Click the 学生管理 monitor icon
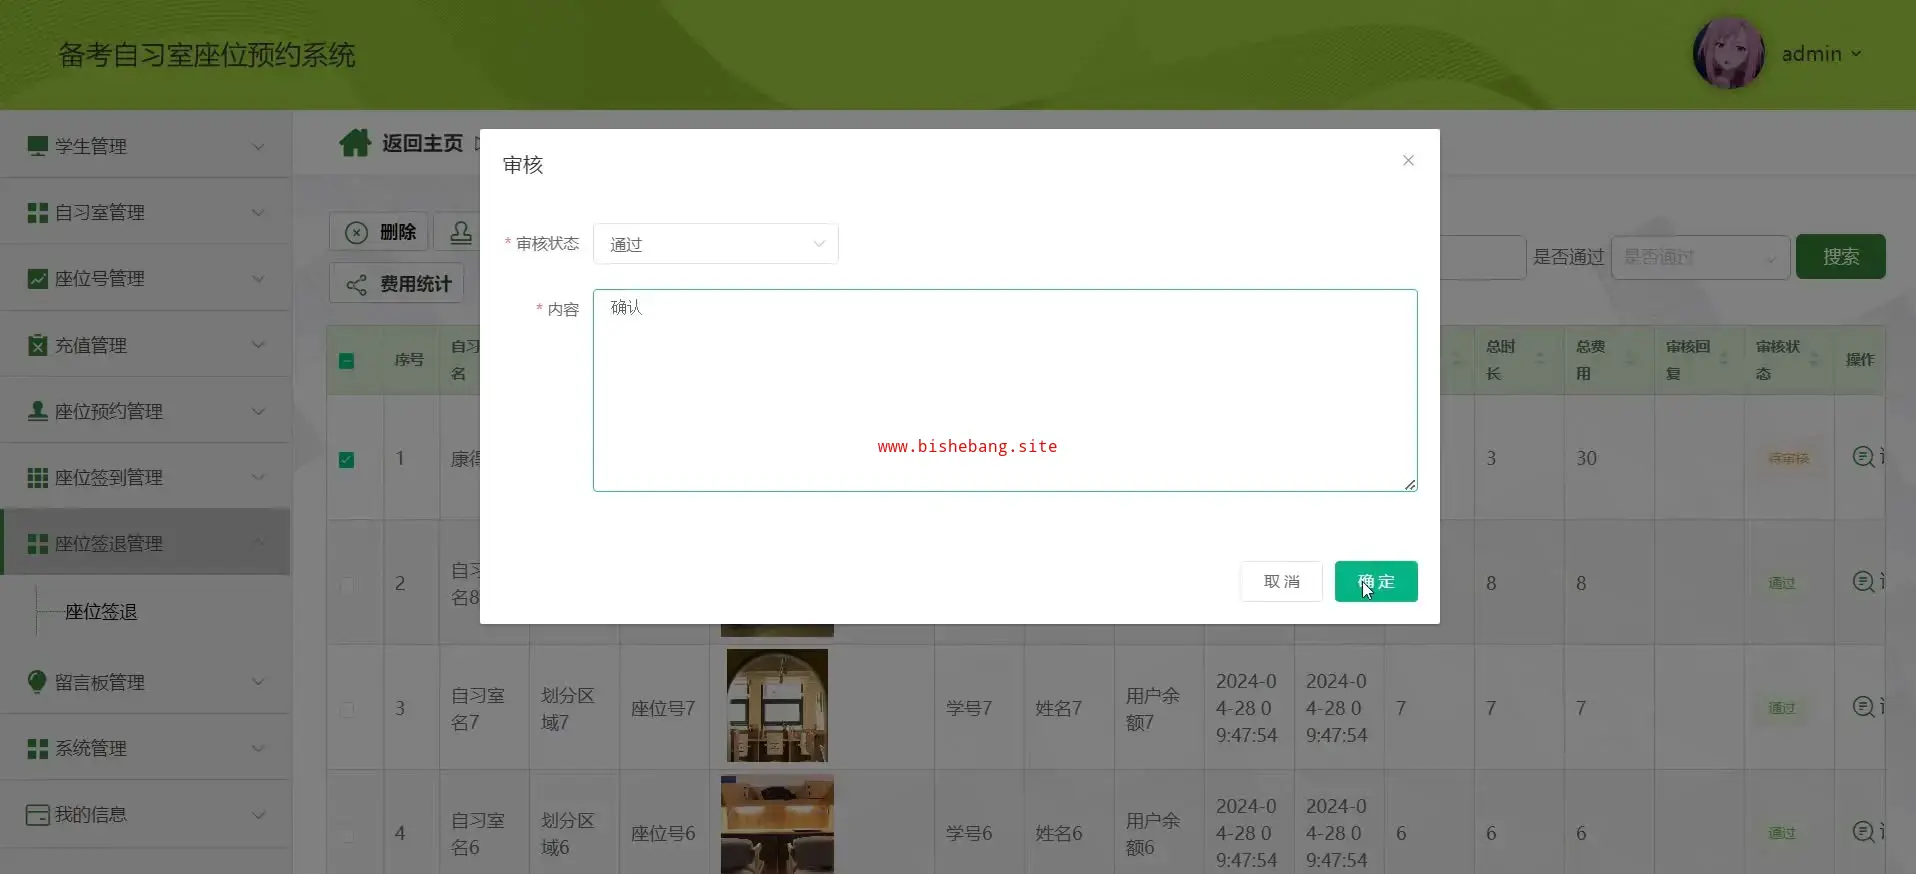 coord(37,146)
